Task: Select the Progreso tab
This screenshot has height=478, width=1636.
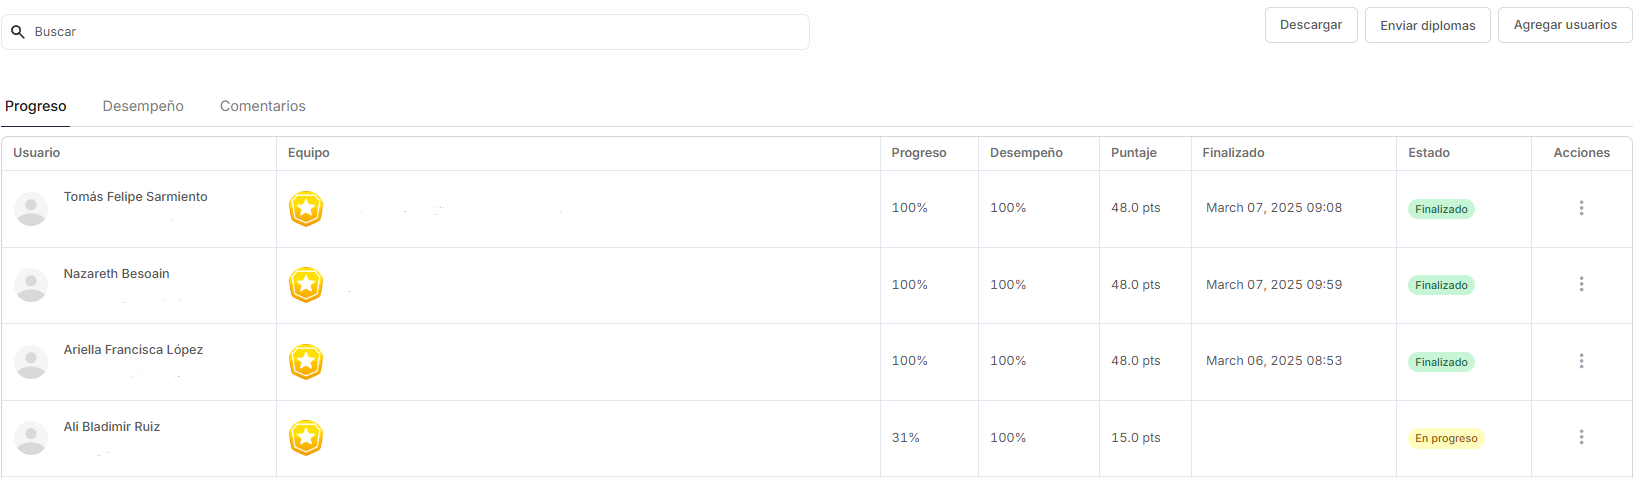Action: pyautogui.click(x=36, y=106)
